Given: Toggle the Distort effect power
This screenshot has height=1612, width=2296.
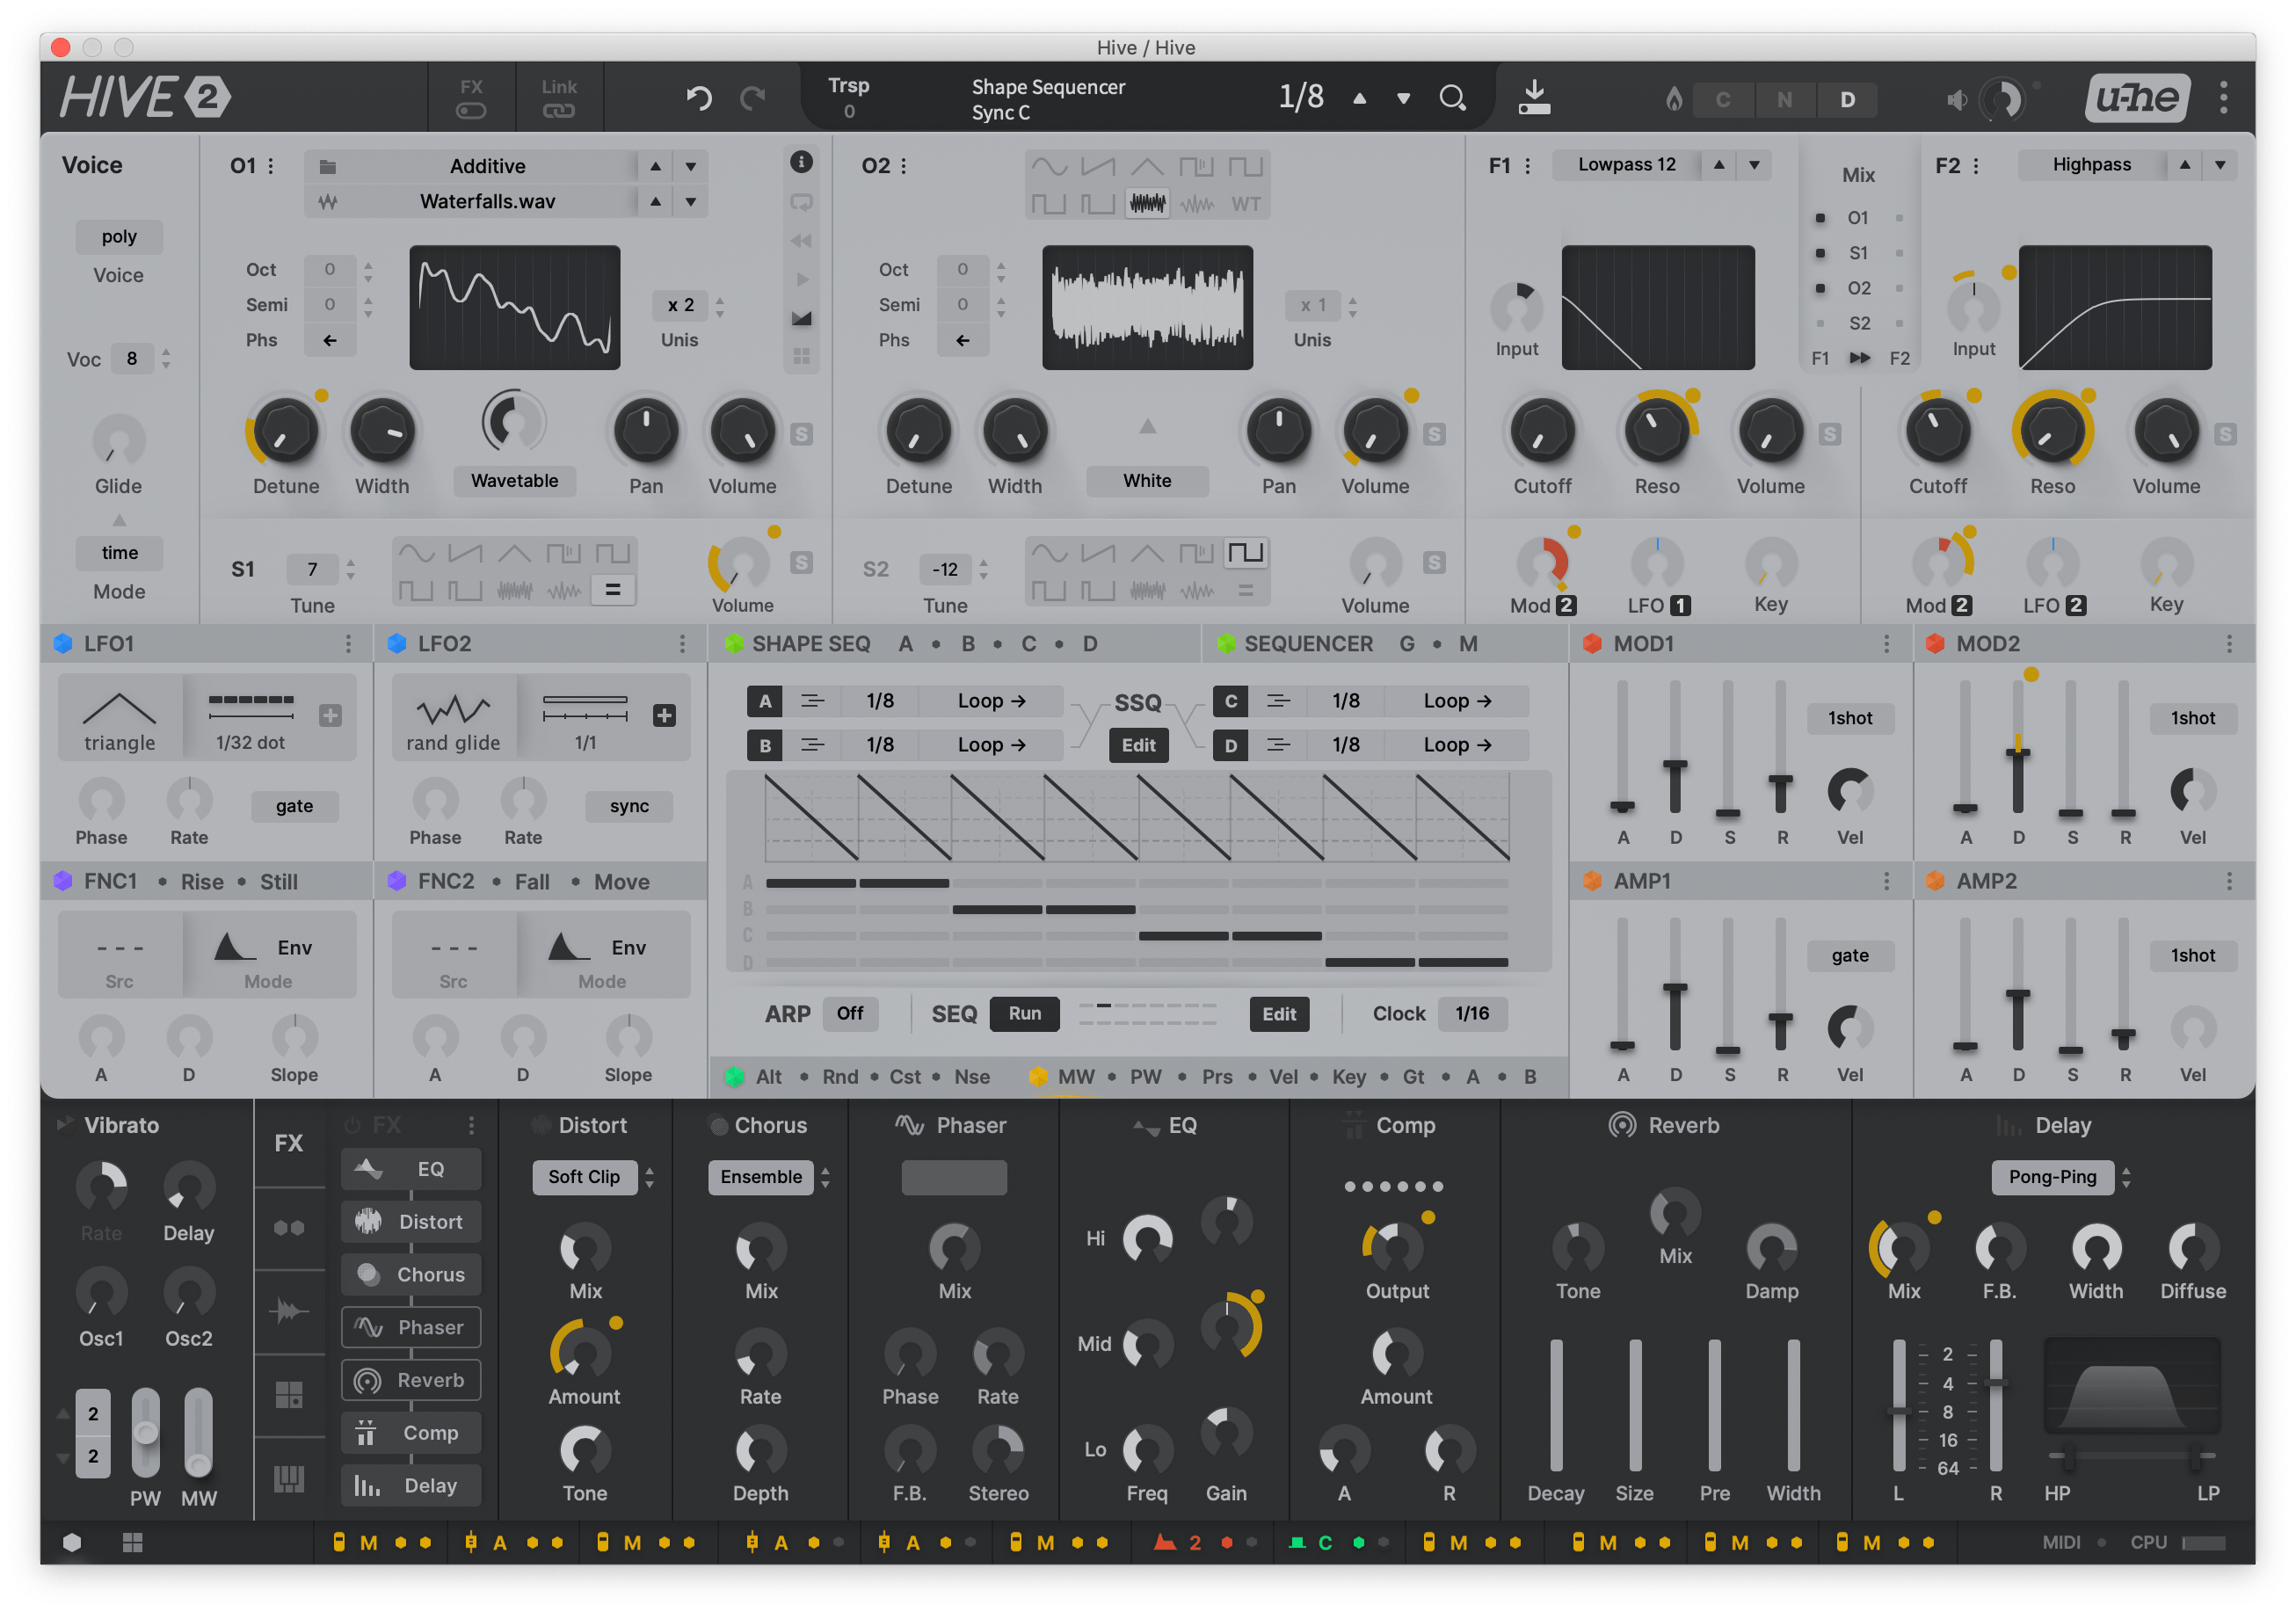Looking at the screenshot, I should click(x=541, y=1125).
